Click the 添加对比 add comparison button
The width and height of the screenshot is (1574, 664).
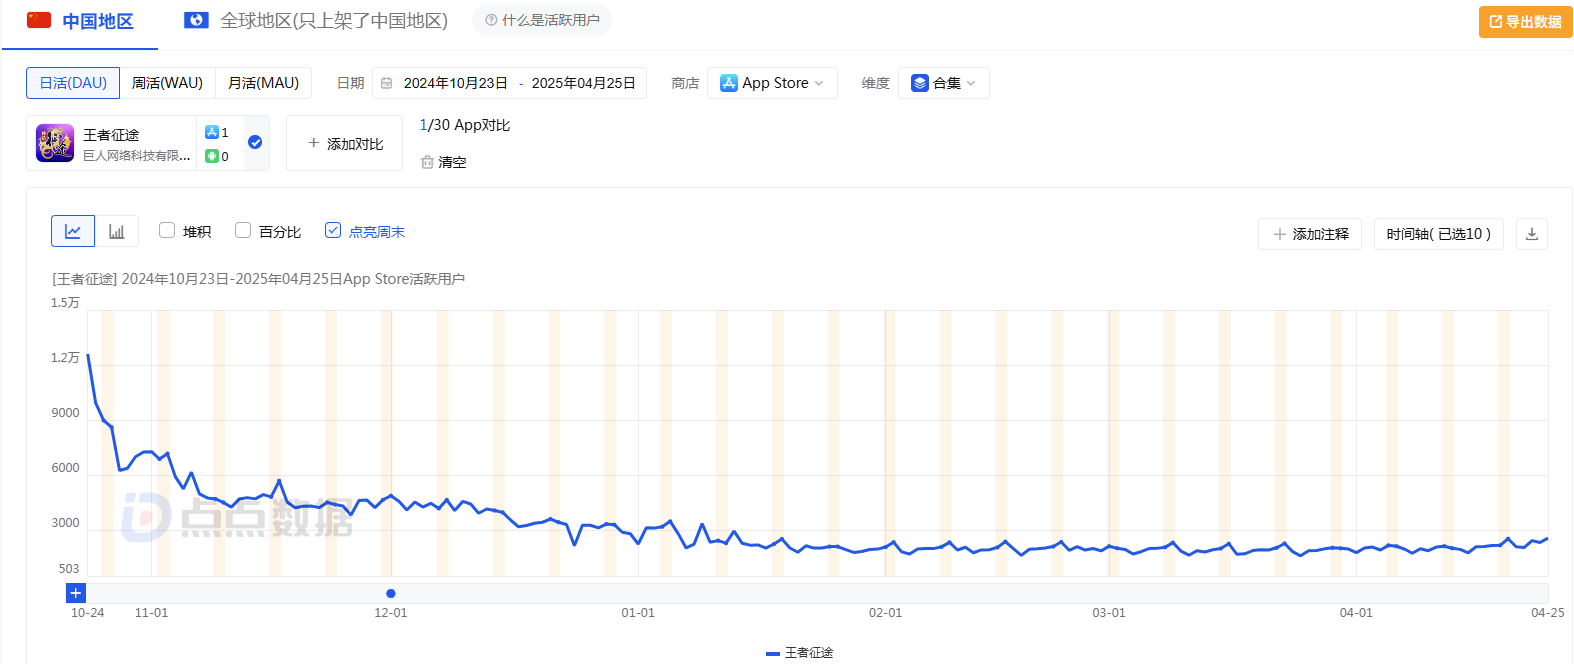click(x=345, y=144)
